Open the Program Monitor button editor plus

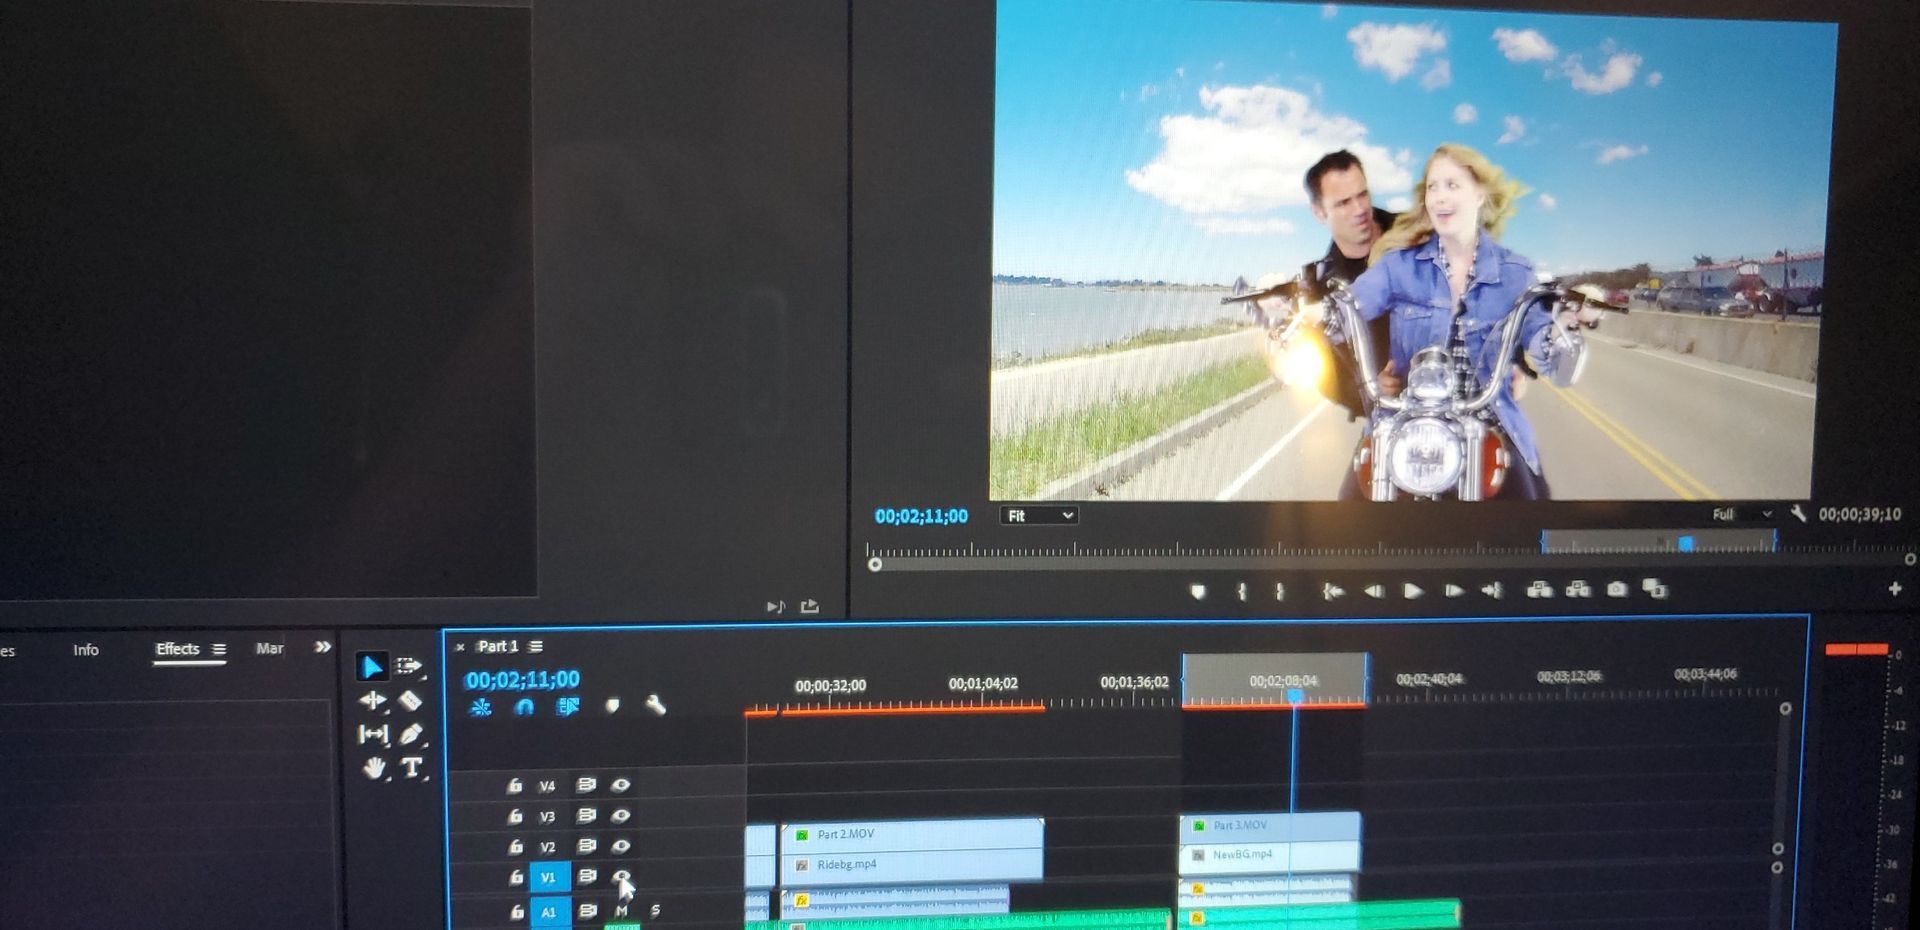1894,589
